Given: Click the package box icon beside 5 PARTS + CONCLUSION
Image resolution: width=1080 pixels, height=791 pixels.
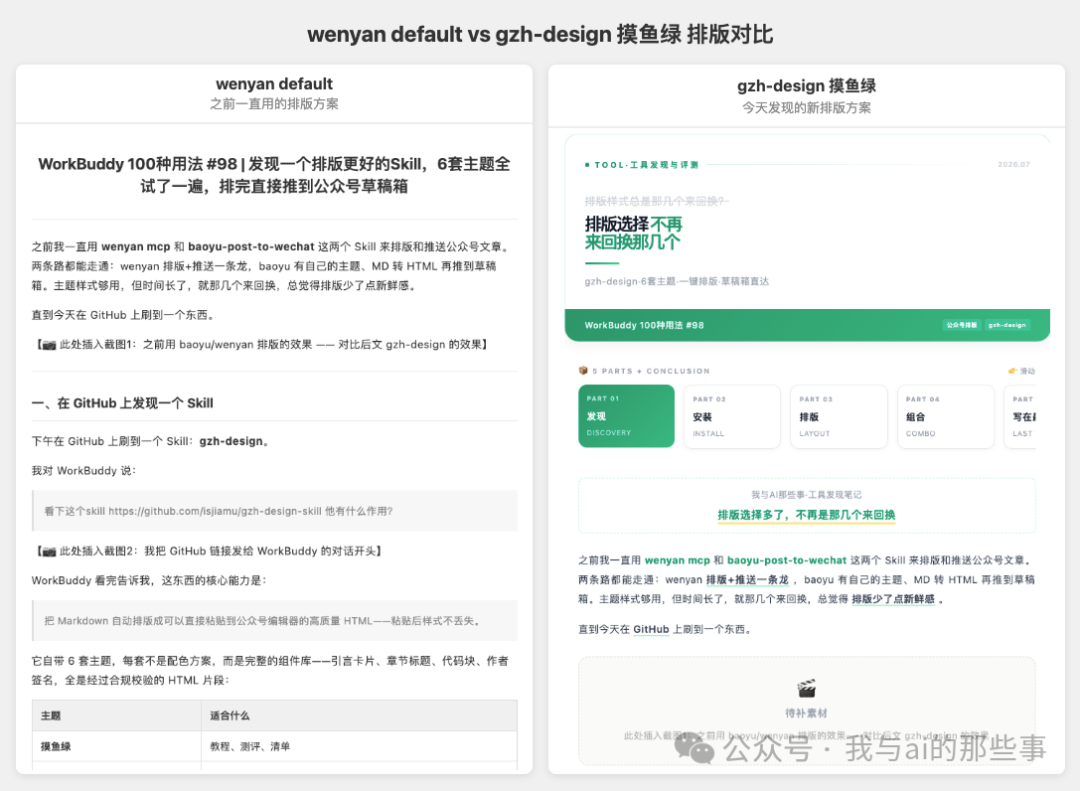Looking at the screenshot, I should (583, 371).
